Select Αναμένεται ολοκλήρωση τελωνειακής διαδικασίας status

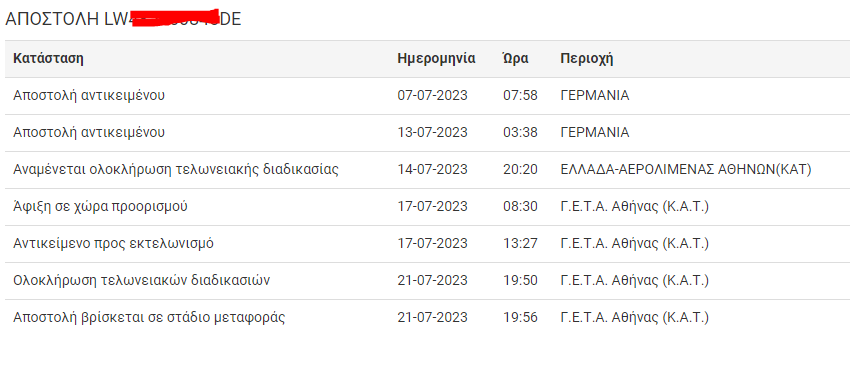click(x=176, y=169)
